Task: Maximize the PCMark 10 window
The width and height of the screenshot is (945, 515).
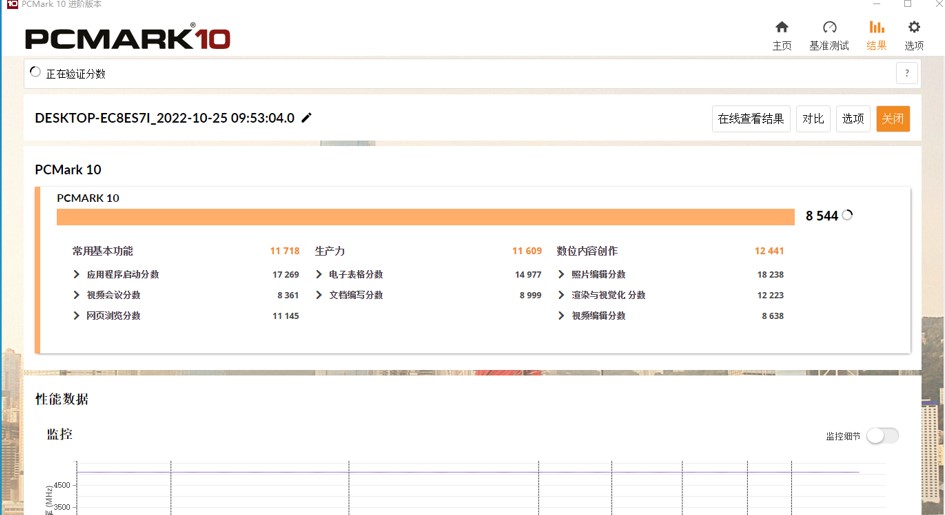Action: click(907, 4)
